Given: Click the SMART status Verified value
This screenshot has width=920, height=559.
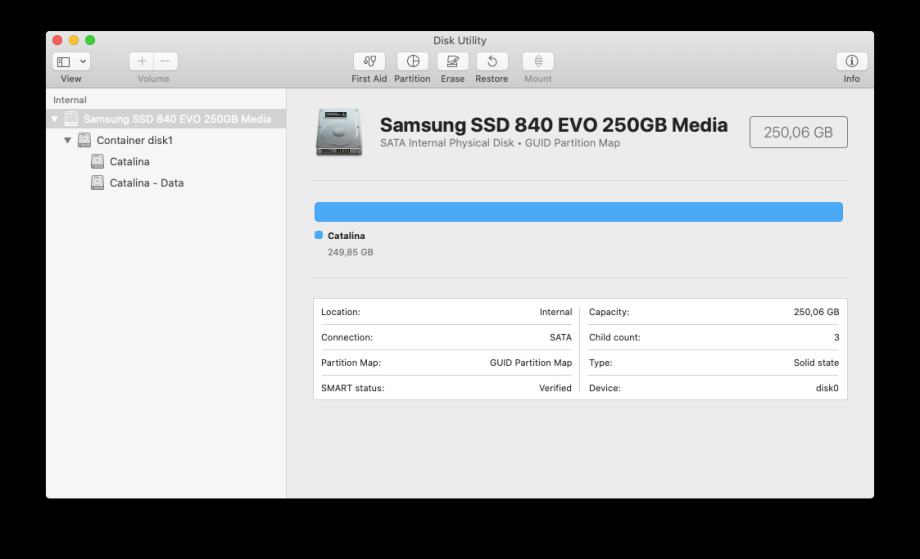Looking at the screenshot, I should (555, 388).
